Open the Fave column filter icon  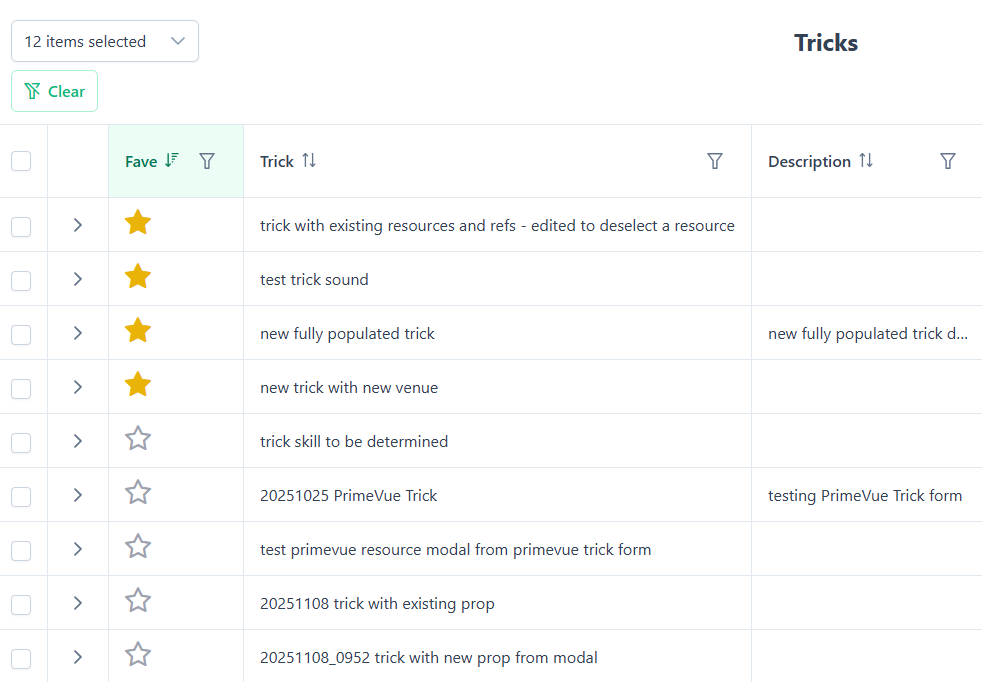pyautogui.click(x=207, y=161)
